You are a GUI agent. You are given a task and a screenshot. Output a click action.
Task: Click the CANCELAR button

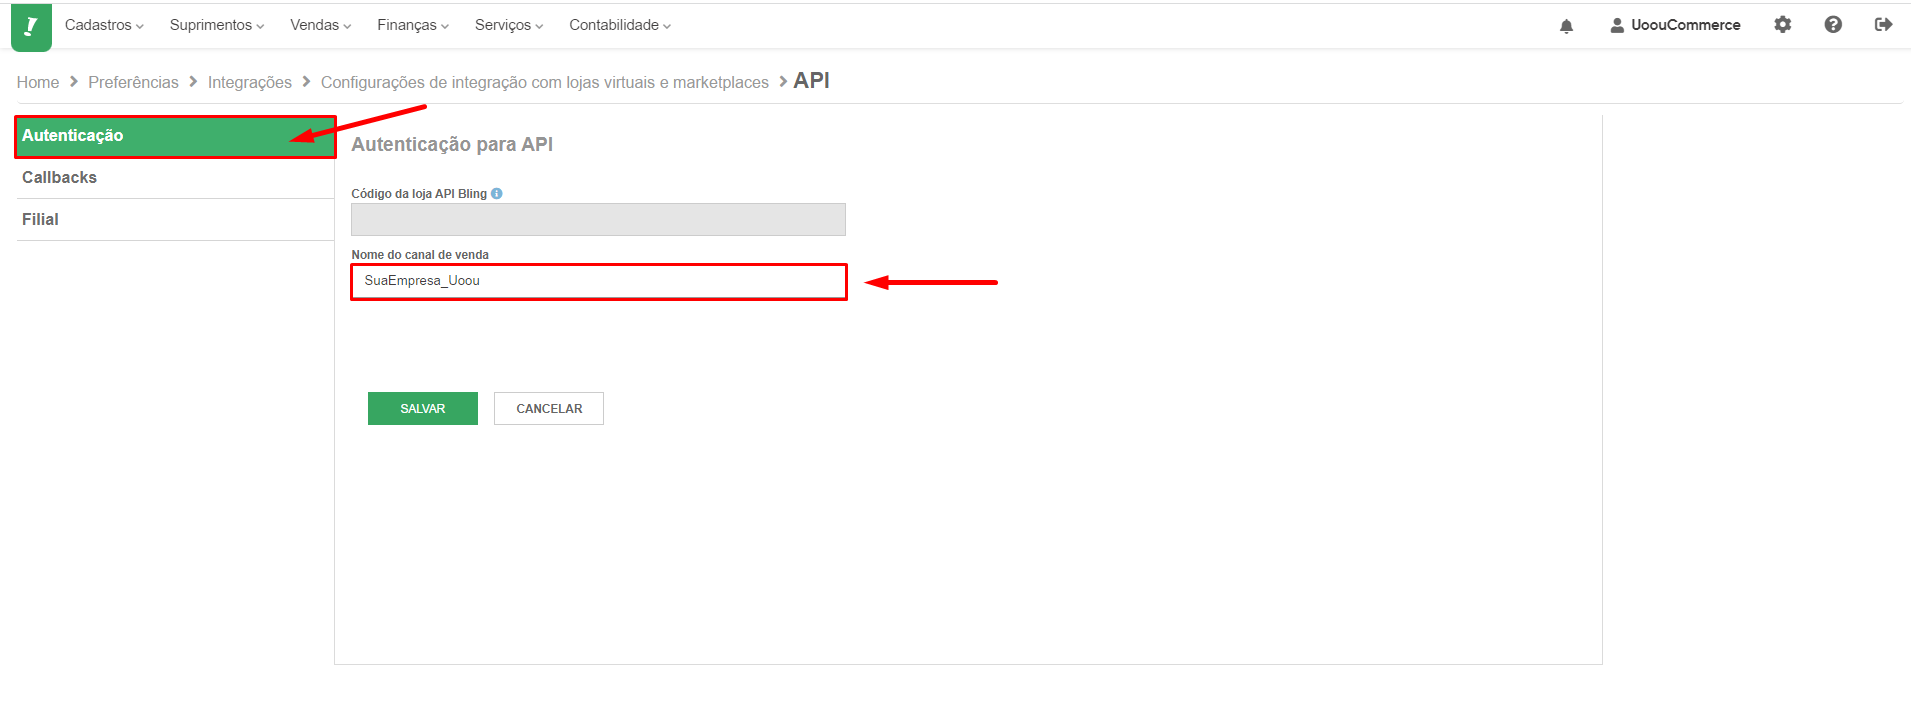point(549,409)
